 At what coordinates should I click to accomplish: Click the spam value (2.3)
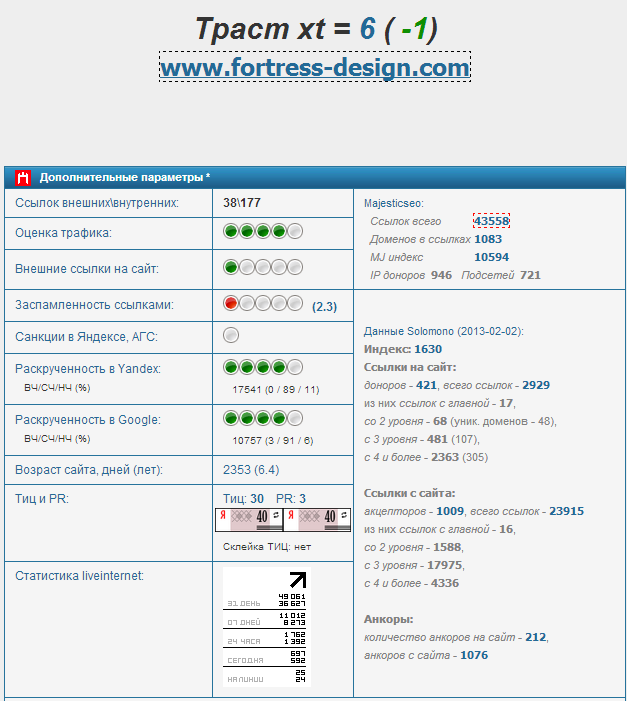(x=324, y=307)
